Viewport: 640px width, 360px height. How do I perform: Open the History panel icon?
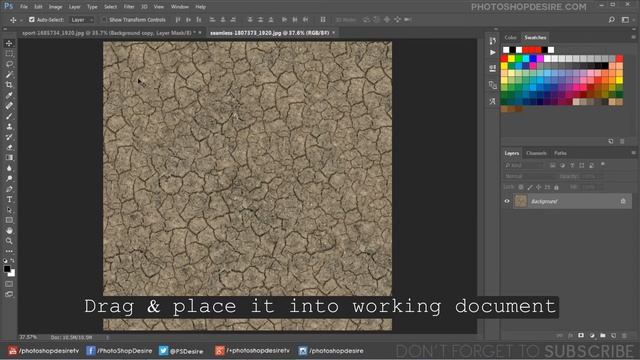pos(493,40)
